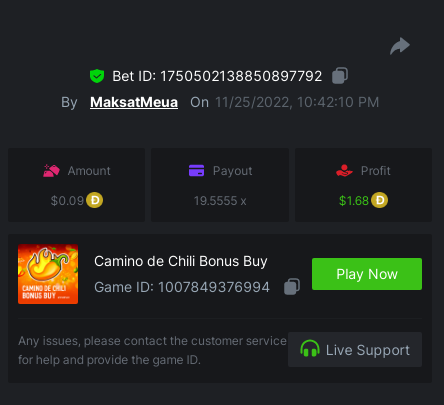Click the Camino de Chili game thumbnail
Viewport: 444px width, 405px height.
(x=48, y=274)
